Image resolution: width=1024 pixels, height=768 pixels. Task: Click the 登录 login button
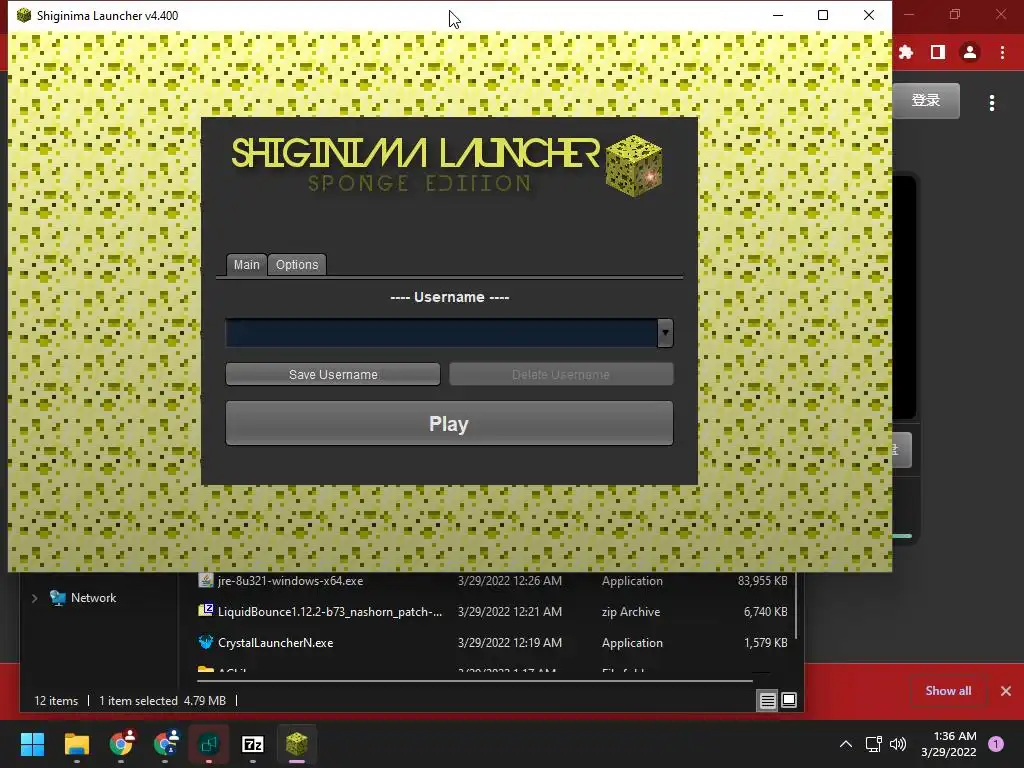point(926,101)
